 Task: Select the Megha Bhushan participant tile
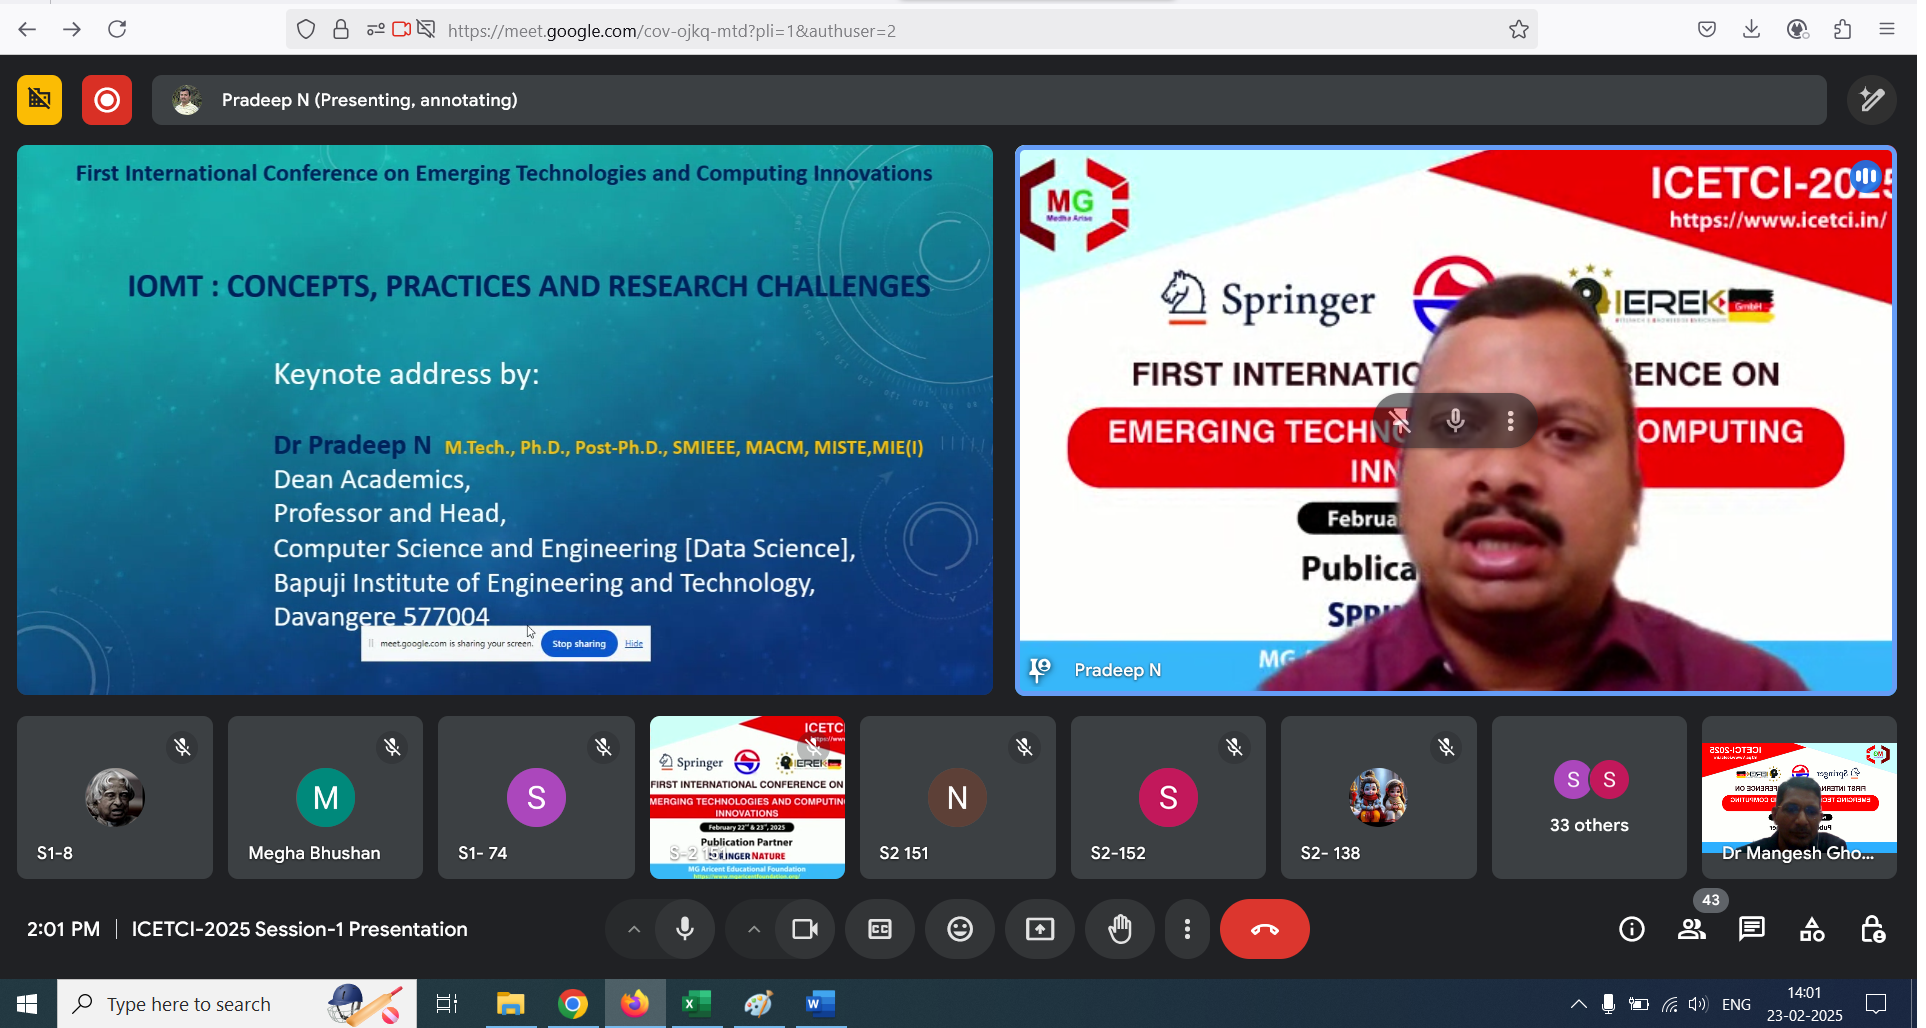(x=325, y=797)
